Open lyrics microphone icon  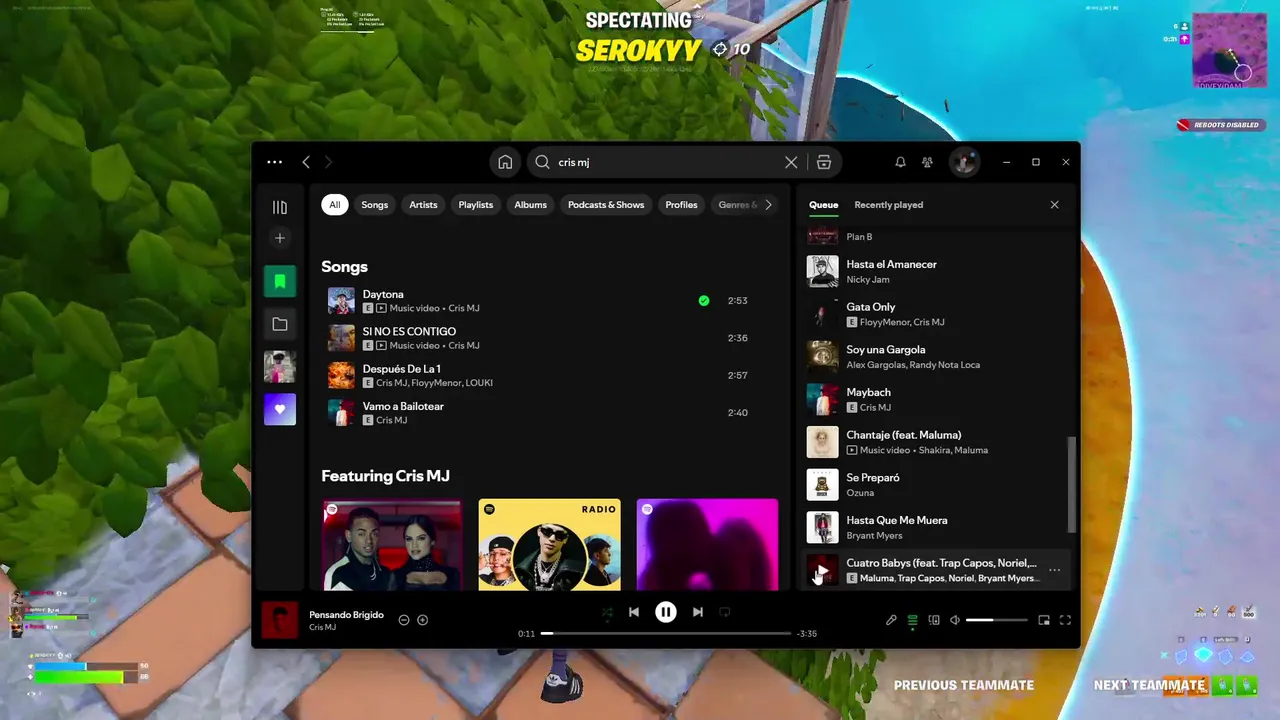point(891,620)
